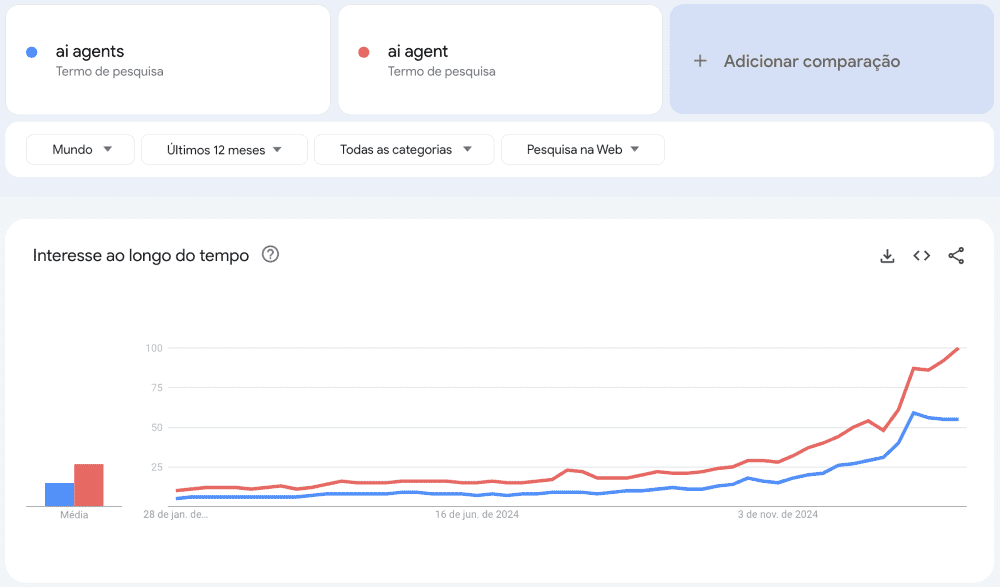Open the Mundo region dropdown

pyautogui.click(x=80, y=150)
